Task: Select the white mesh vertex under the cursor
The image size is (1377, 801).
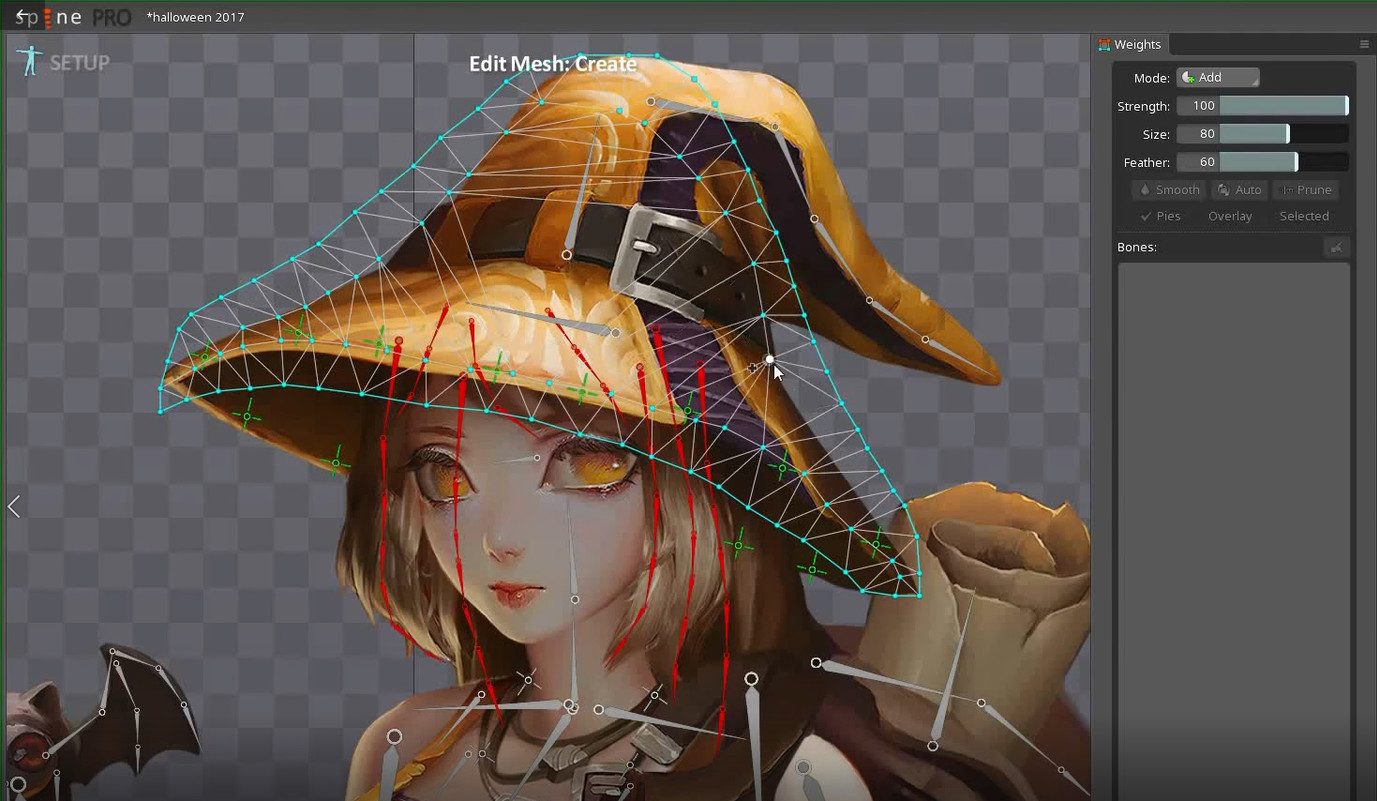Action: (769, 359)
